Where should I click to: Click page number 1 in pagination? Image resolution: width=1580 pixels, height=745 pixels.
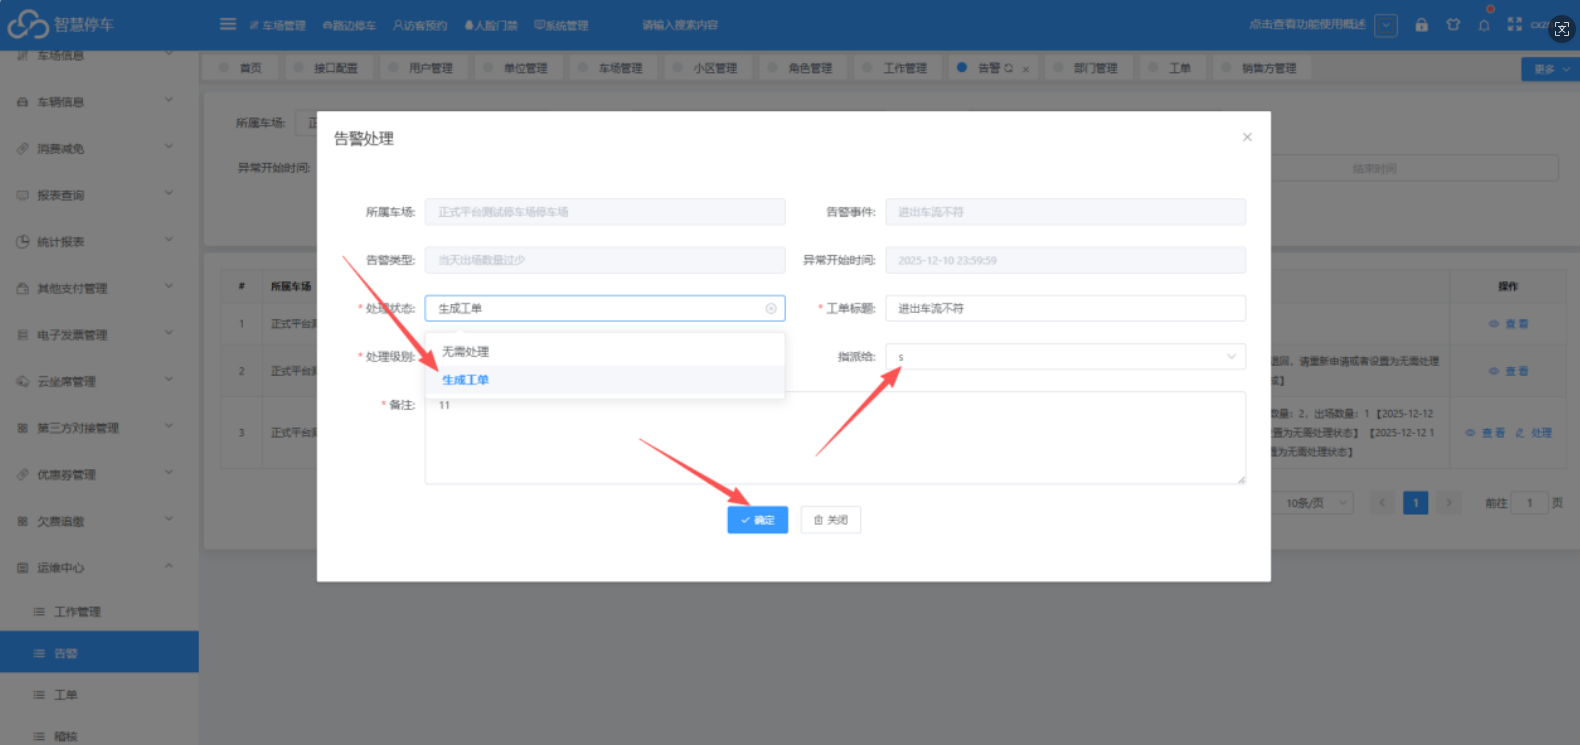point(1415,503)
